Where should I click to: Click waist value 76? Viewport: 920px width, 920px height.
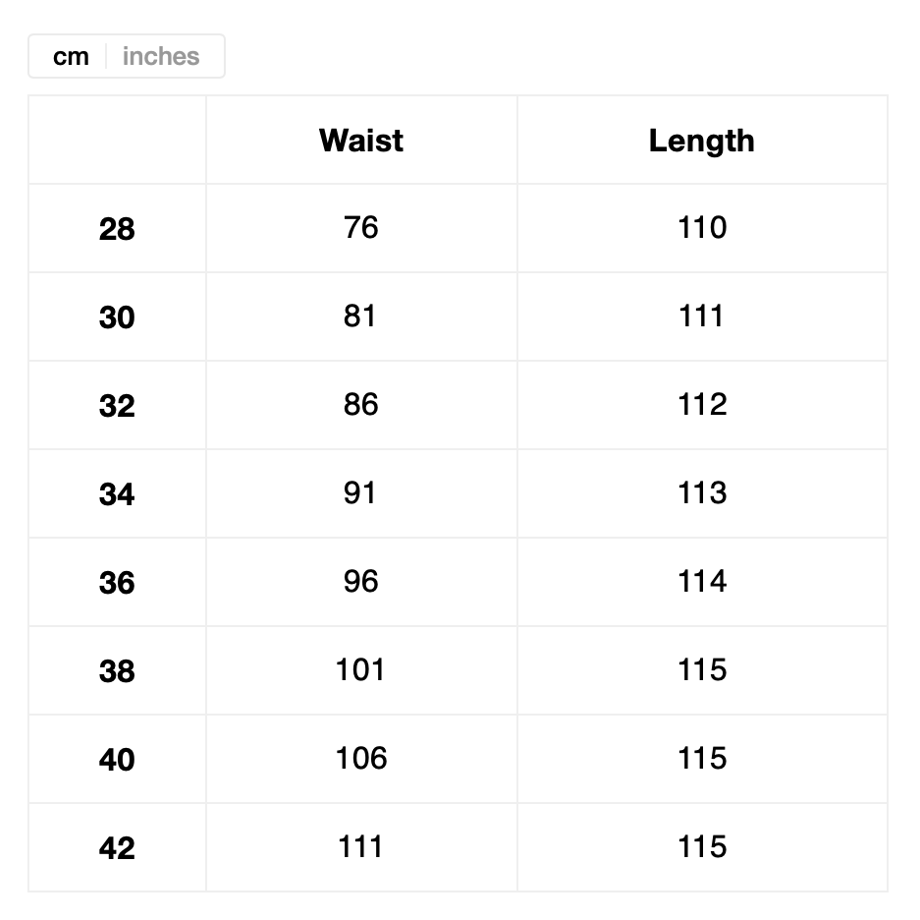361,227
